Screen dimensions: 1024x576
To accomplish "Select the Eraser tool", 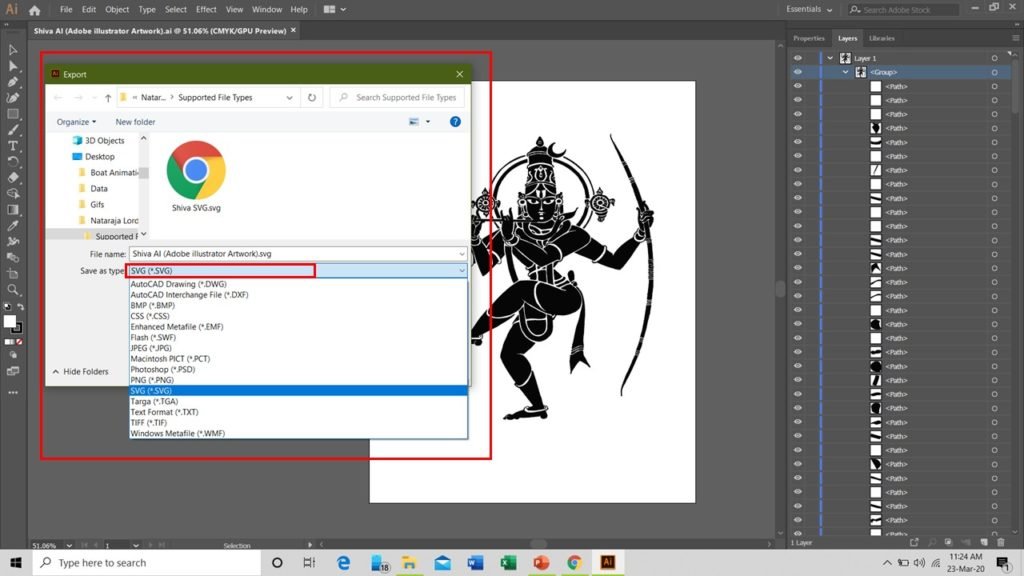I will click(12, 178).
